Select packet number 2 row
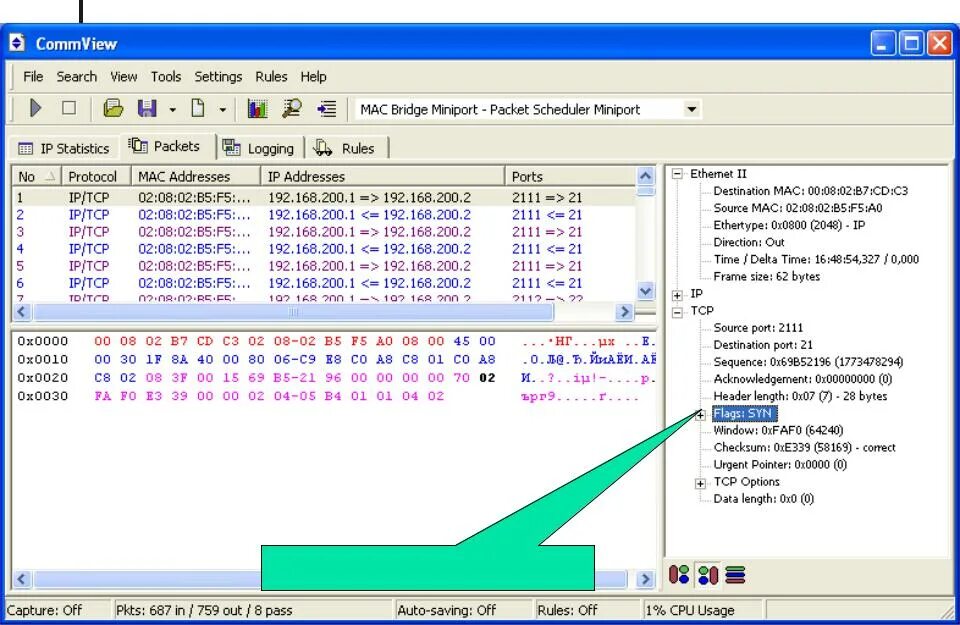Screen dimensions: 960x625 (x=324, y=214)
